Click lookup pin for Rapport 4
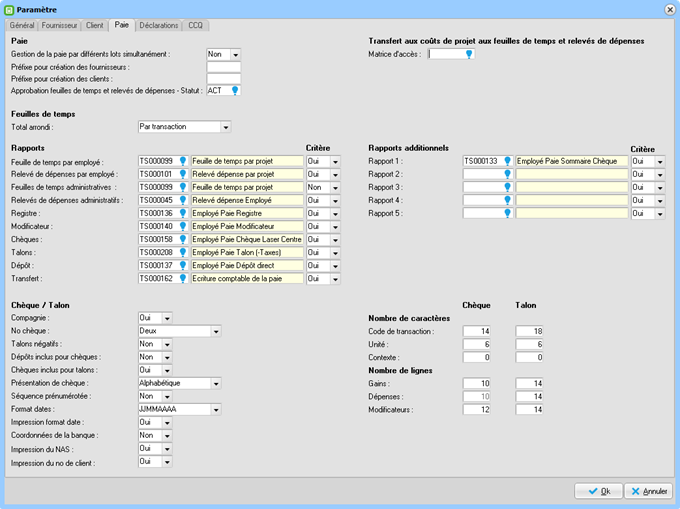The image size is (680, 509). coord(507,200)
